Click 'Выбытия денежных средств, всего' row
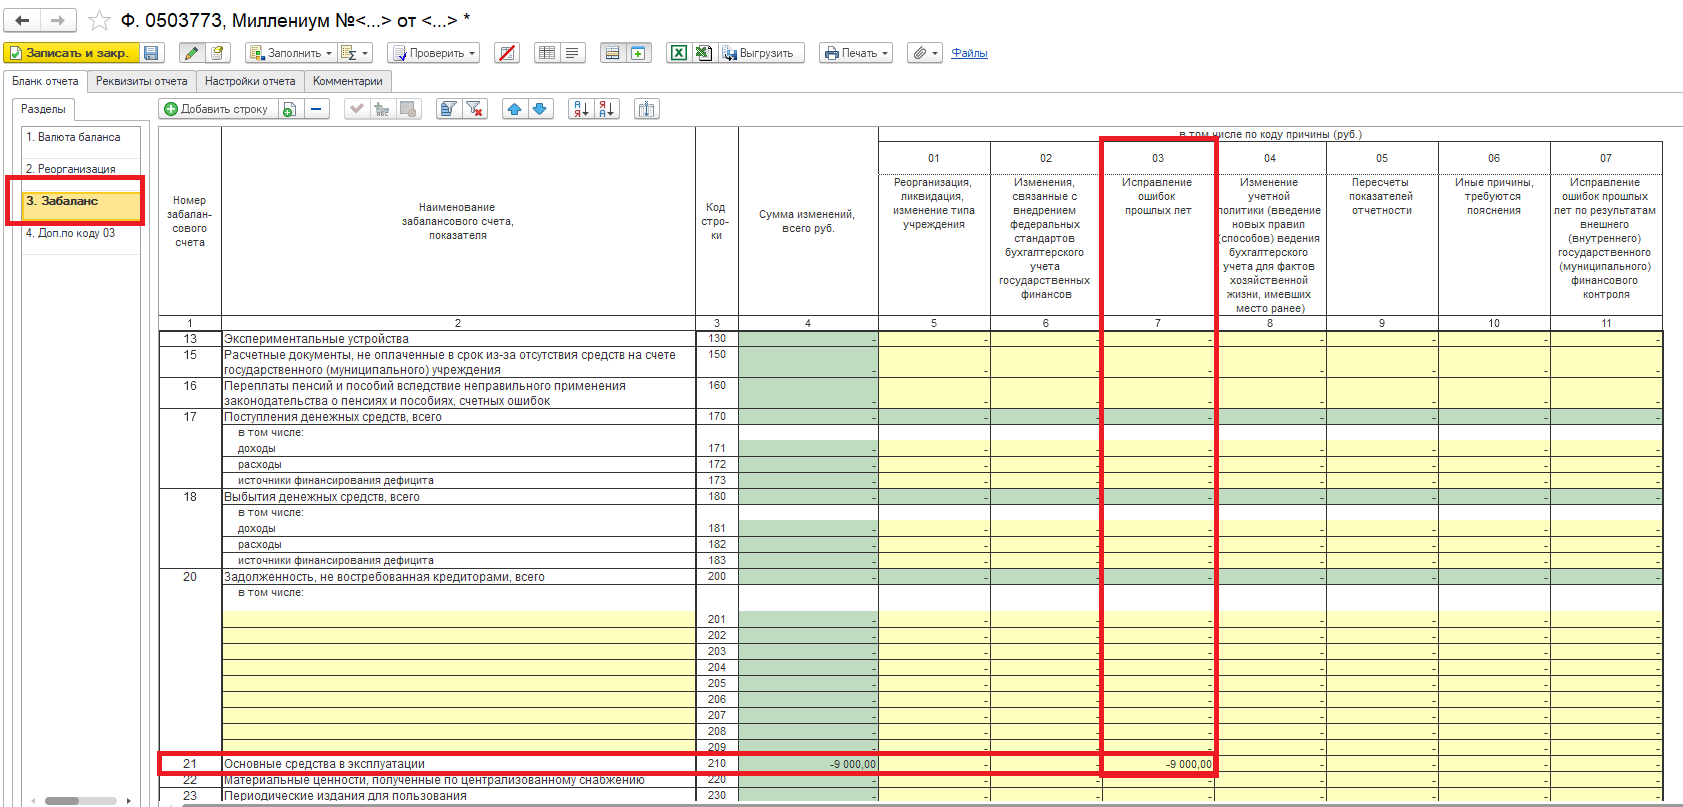Screen dimensions: 1683x807 [458, 497]
